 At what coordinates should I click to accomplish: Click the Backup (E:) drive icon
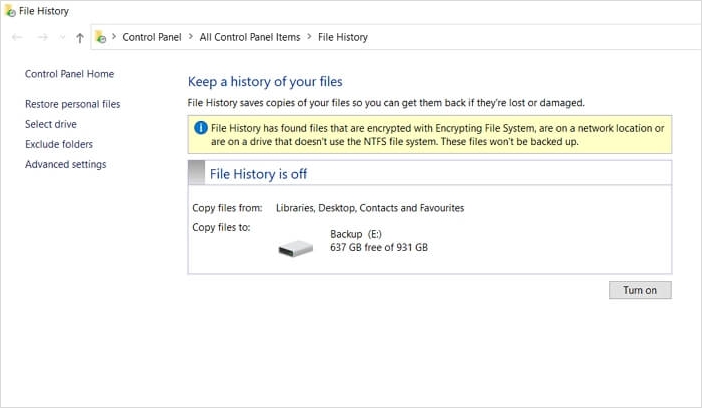click(x=295, y=247)
